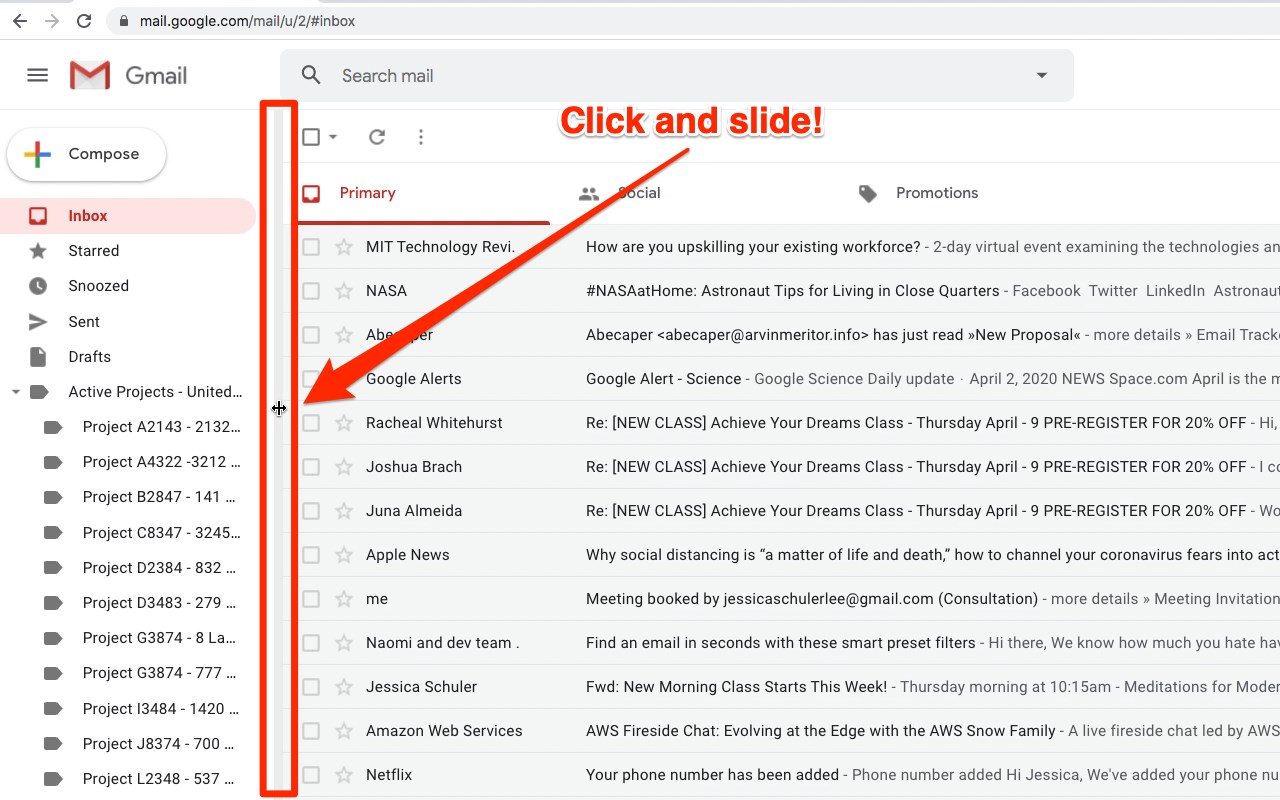1280x800 pixels.
Task: Click the refresh inbox icon
Action: 377,137
